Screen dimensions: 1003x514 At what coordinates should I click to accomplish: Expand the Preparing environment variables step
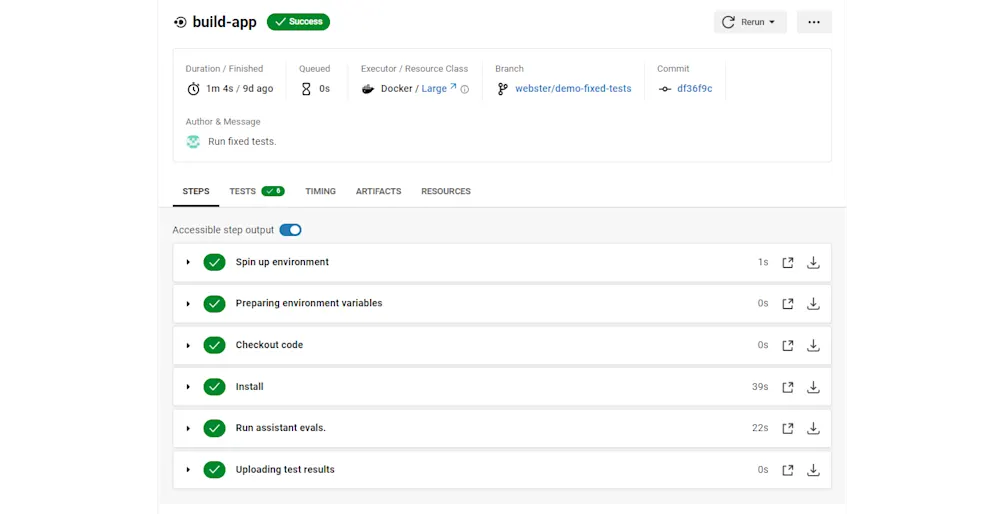(188, 304)
